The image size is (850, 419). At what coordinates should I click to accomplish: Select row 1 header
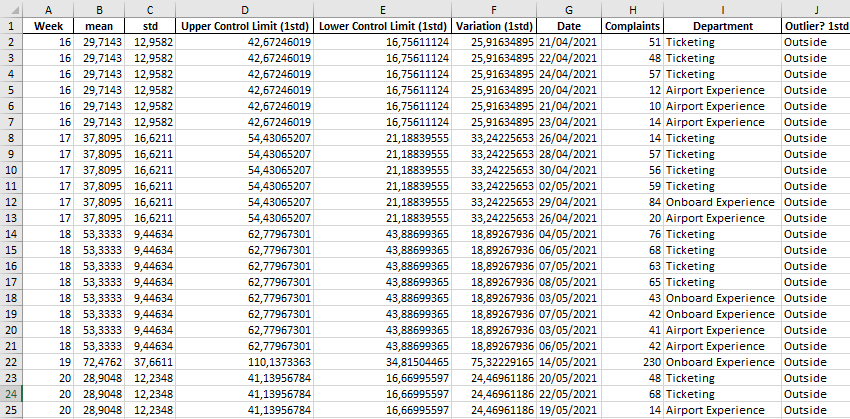coord(11,26)
